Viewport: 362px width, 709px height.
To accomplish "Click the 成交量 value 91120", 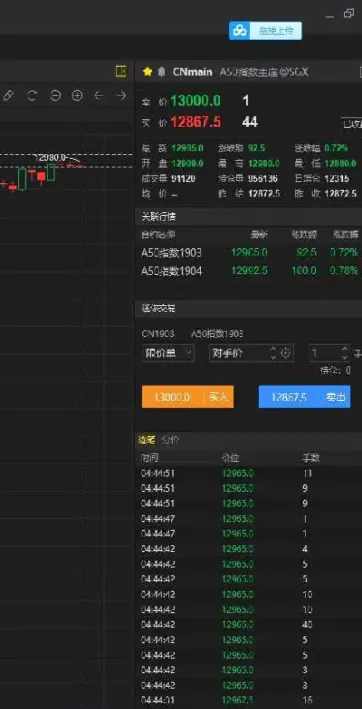I will (x=183, y=179).
